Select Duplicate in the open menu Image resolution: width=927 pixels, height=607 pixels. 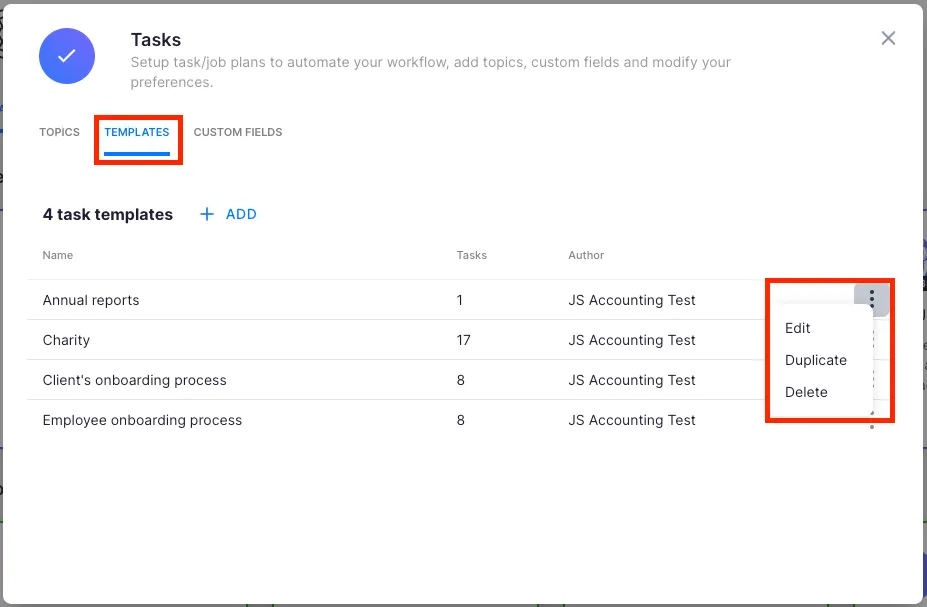click(816, 360)
